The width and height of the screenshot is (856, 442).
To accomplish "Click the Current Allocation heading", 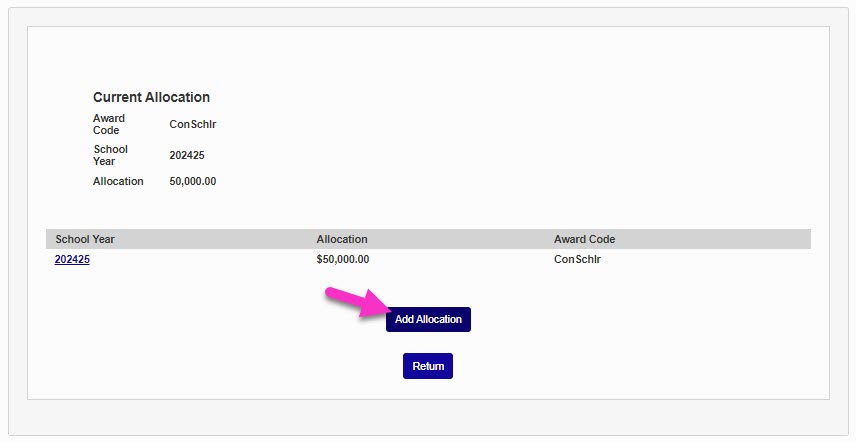I will point(151,98).
